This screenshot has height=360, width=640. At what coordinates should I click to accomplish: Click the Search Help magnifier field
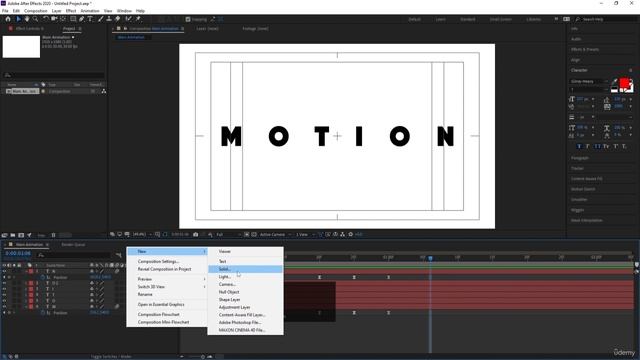click(x=607, y=19)
